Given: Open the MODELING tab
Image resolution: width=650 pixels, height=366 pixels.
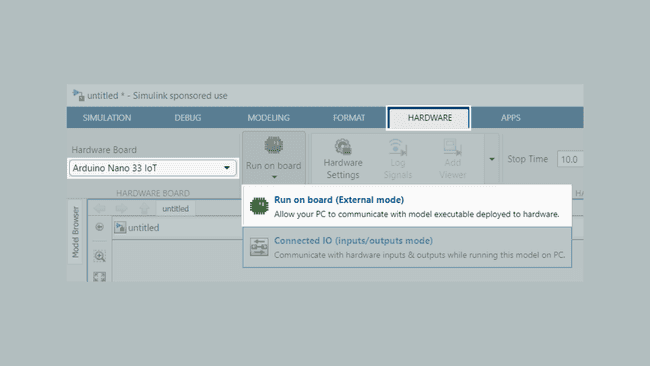Looking at the screenshot, I should [269, 118].
